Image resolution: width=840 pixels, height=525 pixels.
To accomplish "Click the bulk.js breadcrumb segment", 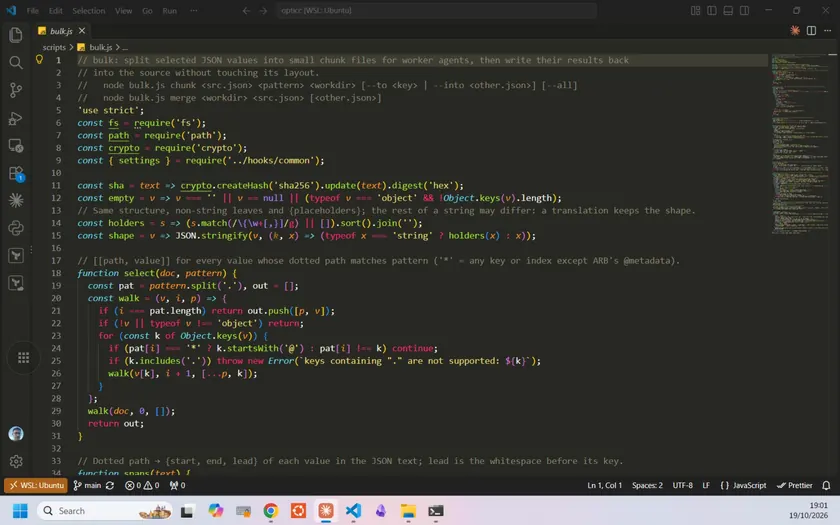I will click(x=100, y=47).
